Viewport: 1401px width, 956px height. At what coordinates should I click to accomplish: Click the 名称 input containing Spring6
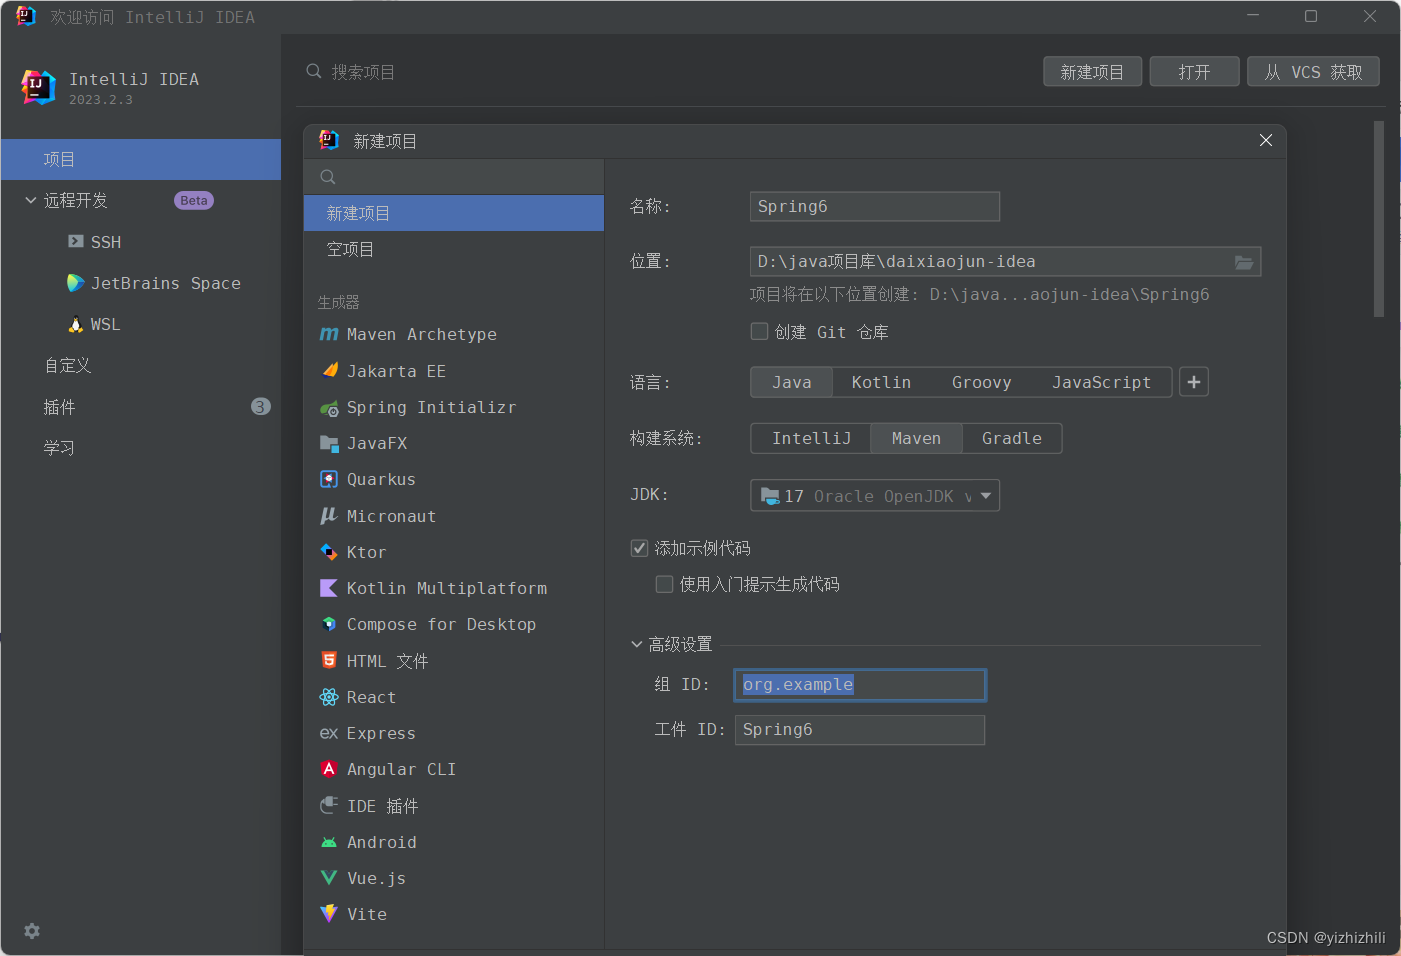point(874,206)
